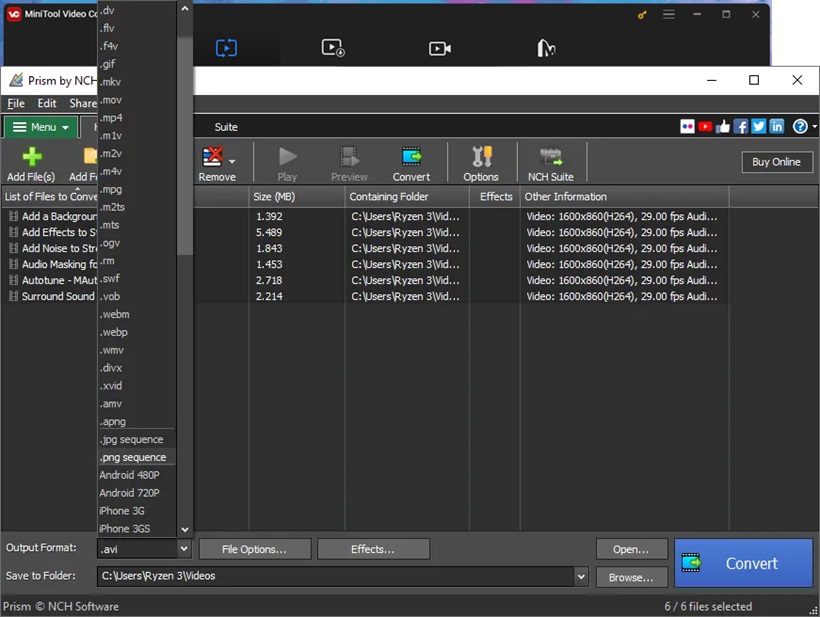Choose .mov in the format list
The image size is (820, 617).
click(136, 100)
